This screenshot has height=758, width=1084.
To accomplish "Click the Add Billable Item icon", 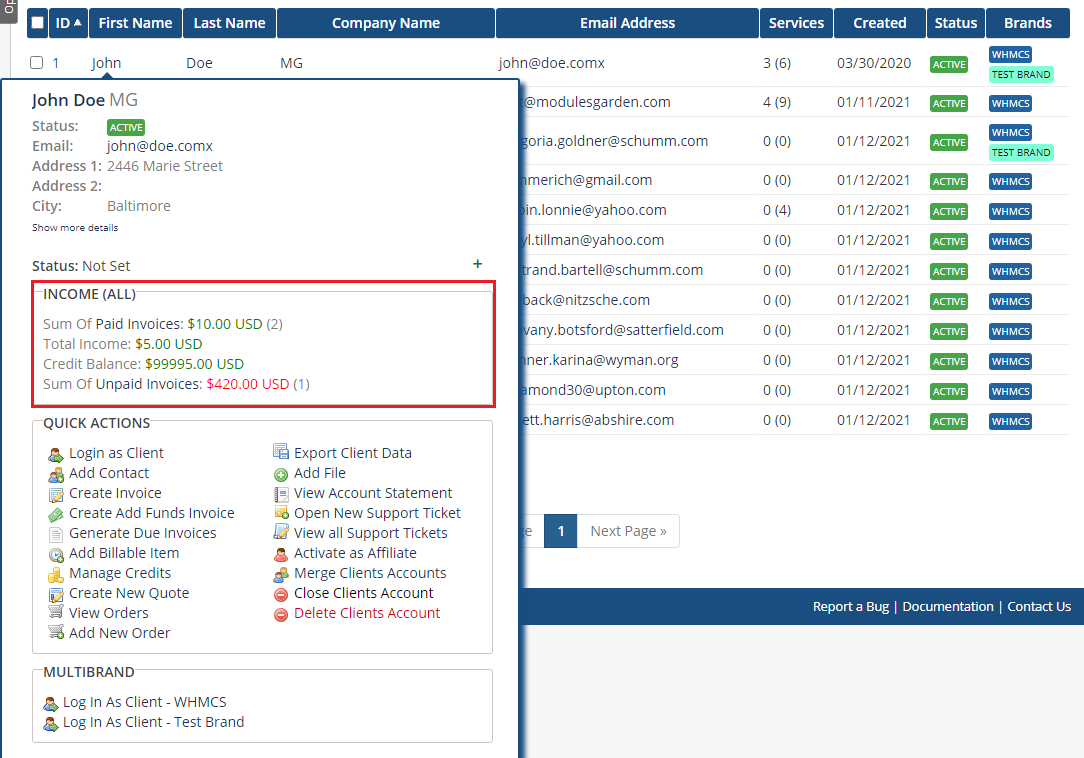I will (x=56, y=555).
